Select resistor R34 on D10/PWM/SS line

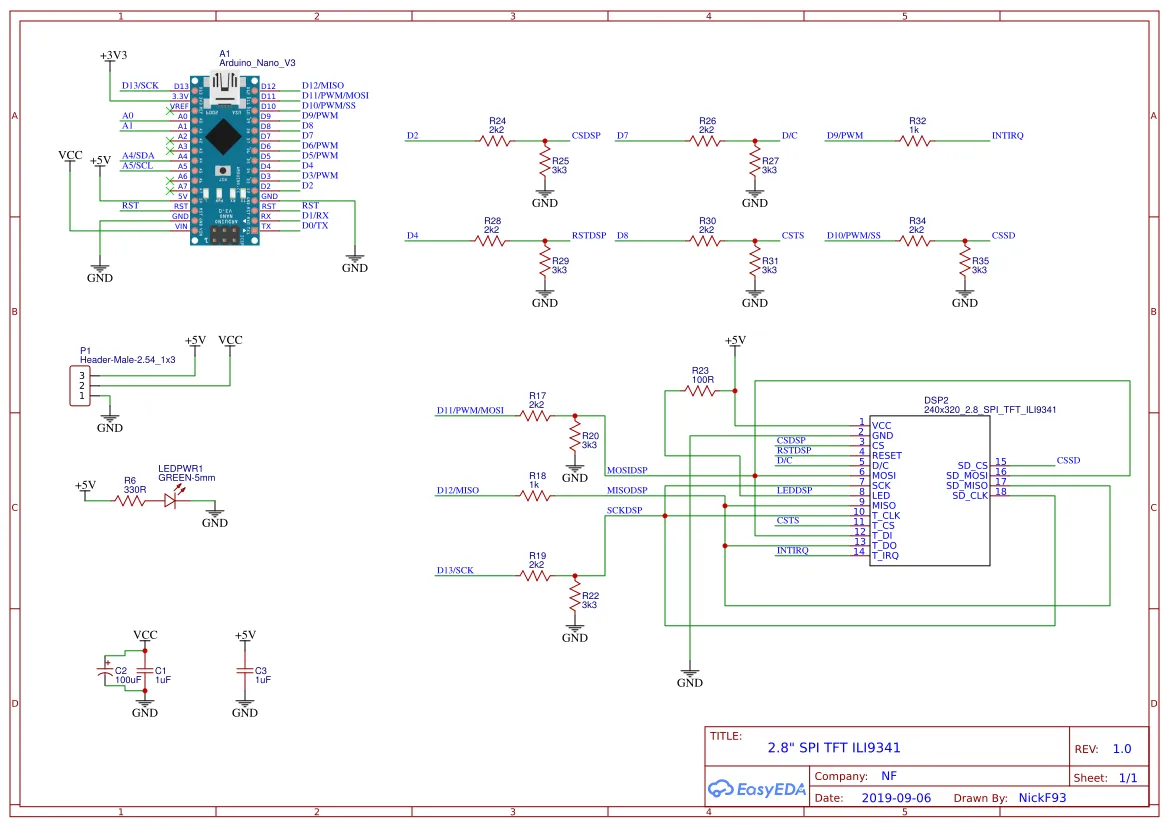[x=916, y=241]
